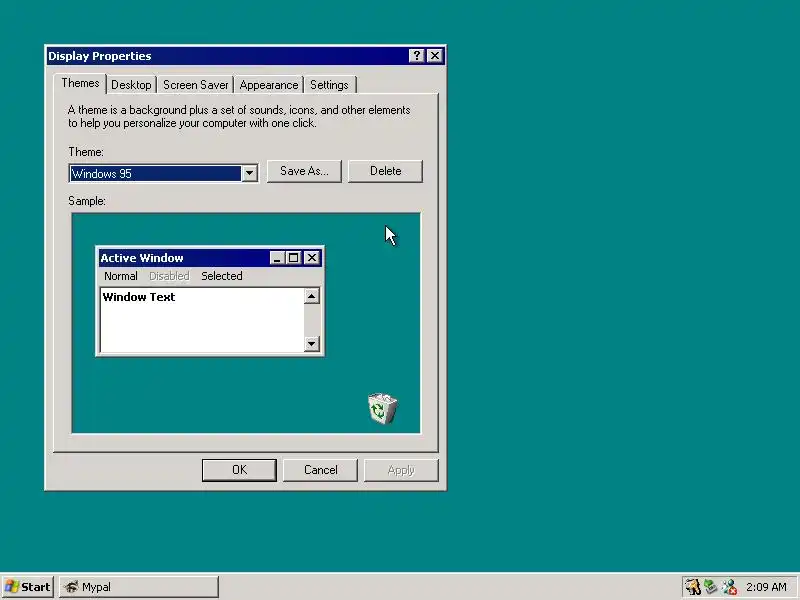Click the Mypal browser icon in taskbar

71,587
